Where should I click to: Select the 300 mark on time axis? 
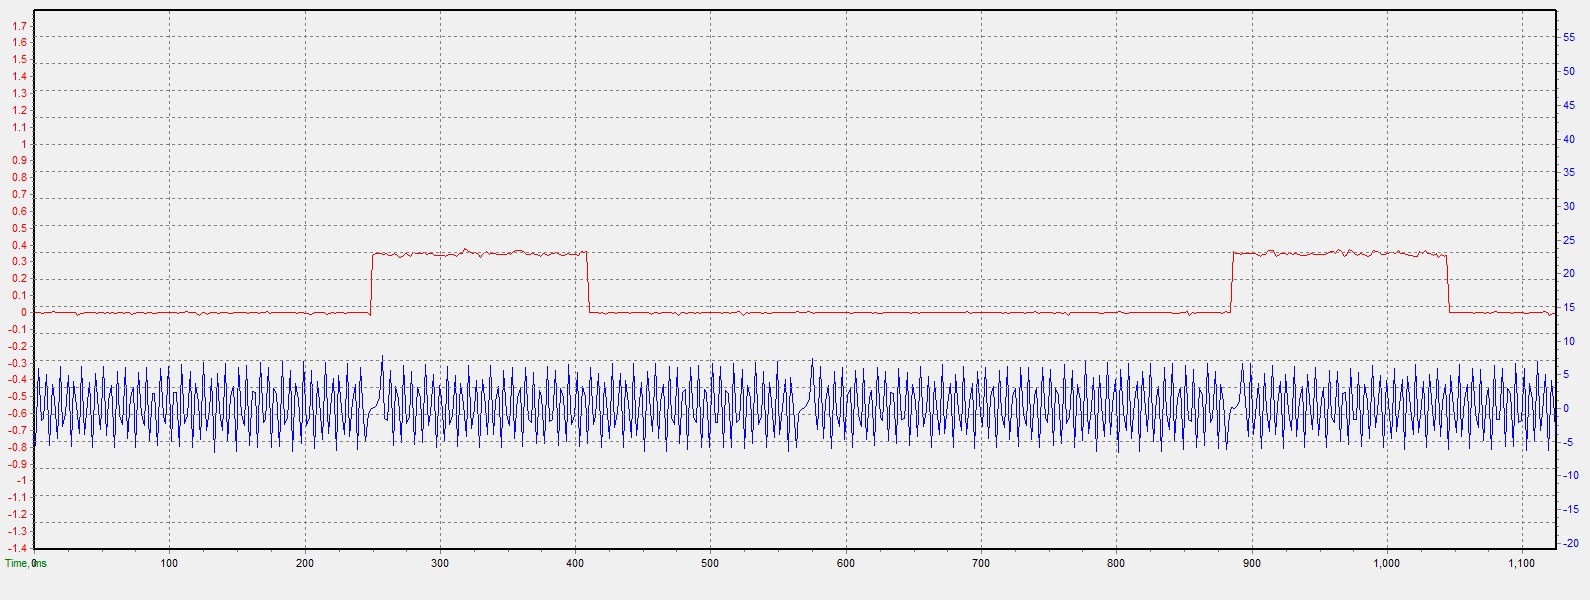click(440, 564)
